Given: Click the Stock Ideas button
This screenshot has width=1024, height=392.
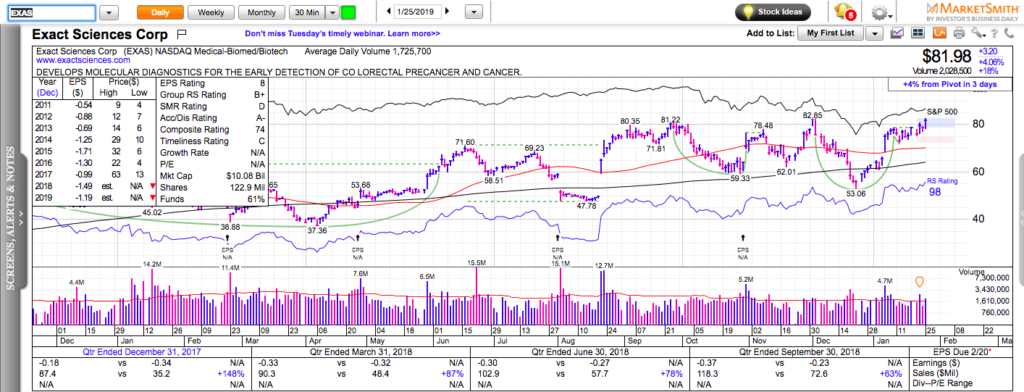Looking at the screenshot, I should point(773,12).
